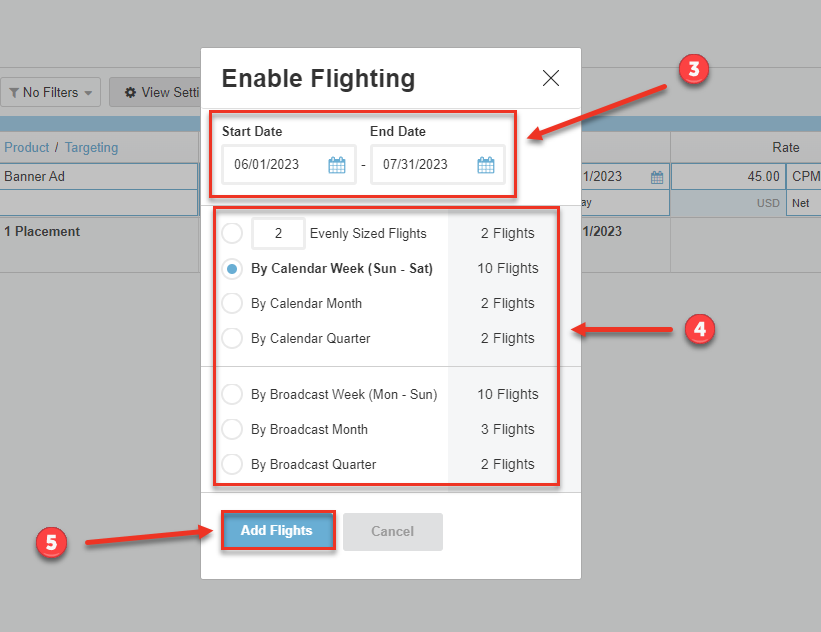Viewport: 821px width, 632px height.
Task: Open the Start Date calendar picker icon
Action: (x=337, y=165)
